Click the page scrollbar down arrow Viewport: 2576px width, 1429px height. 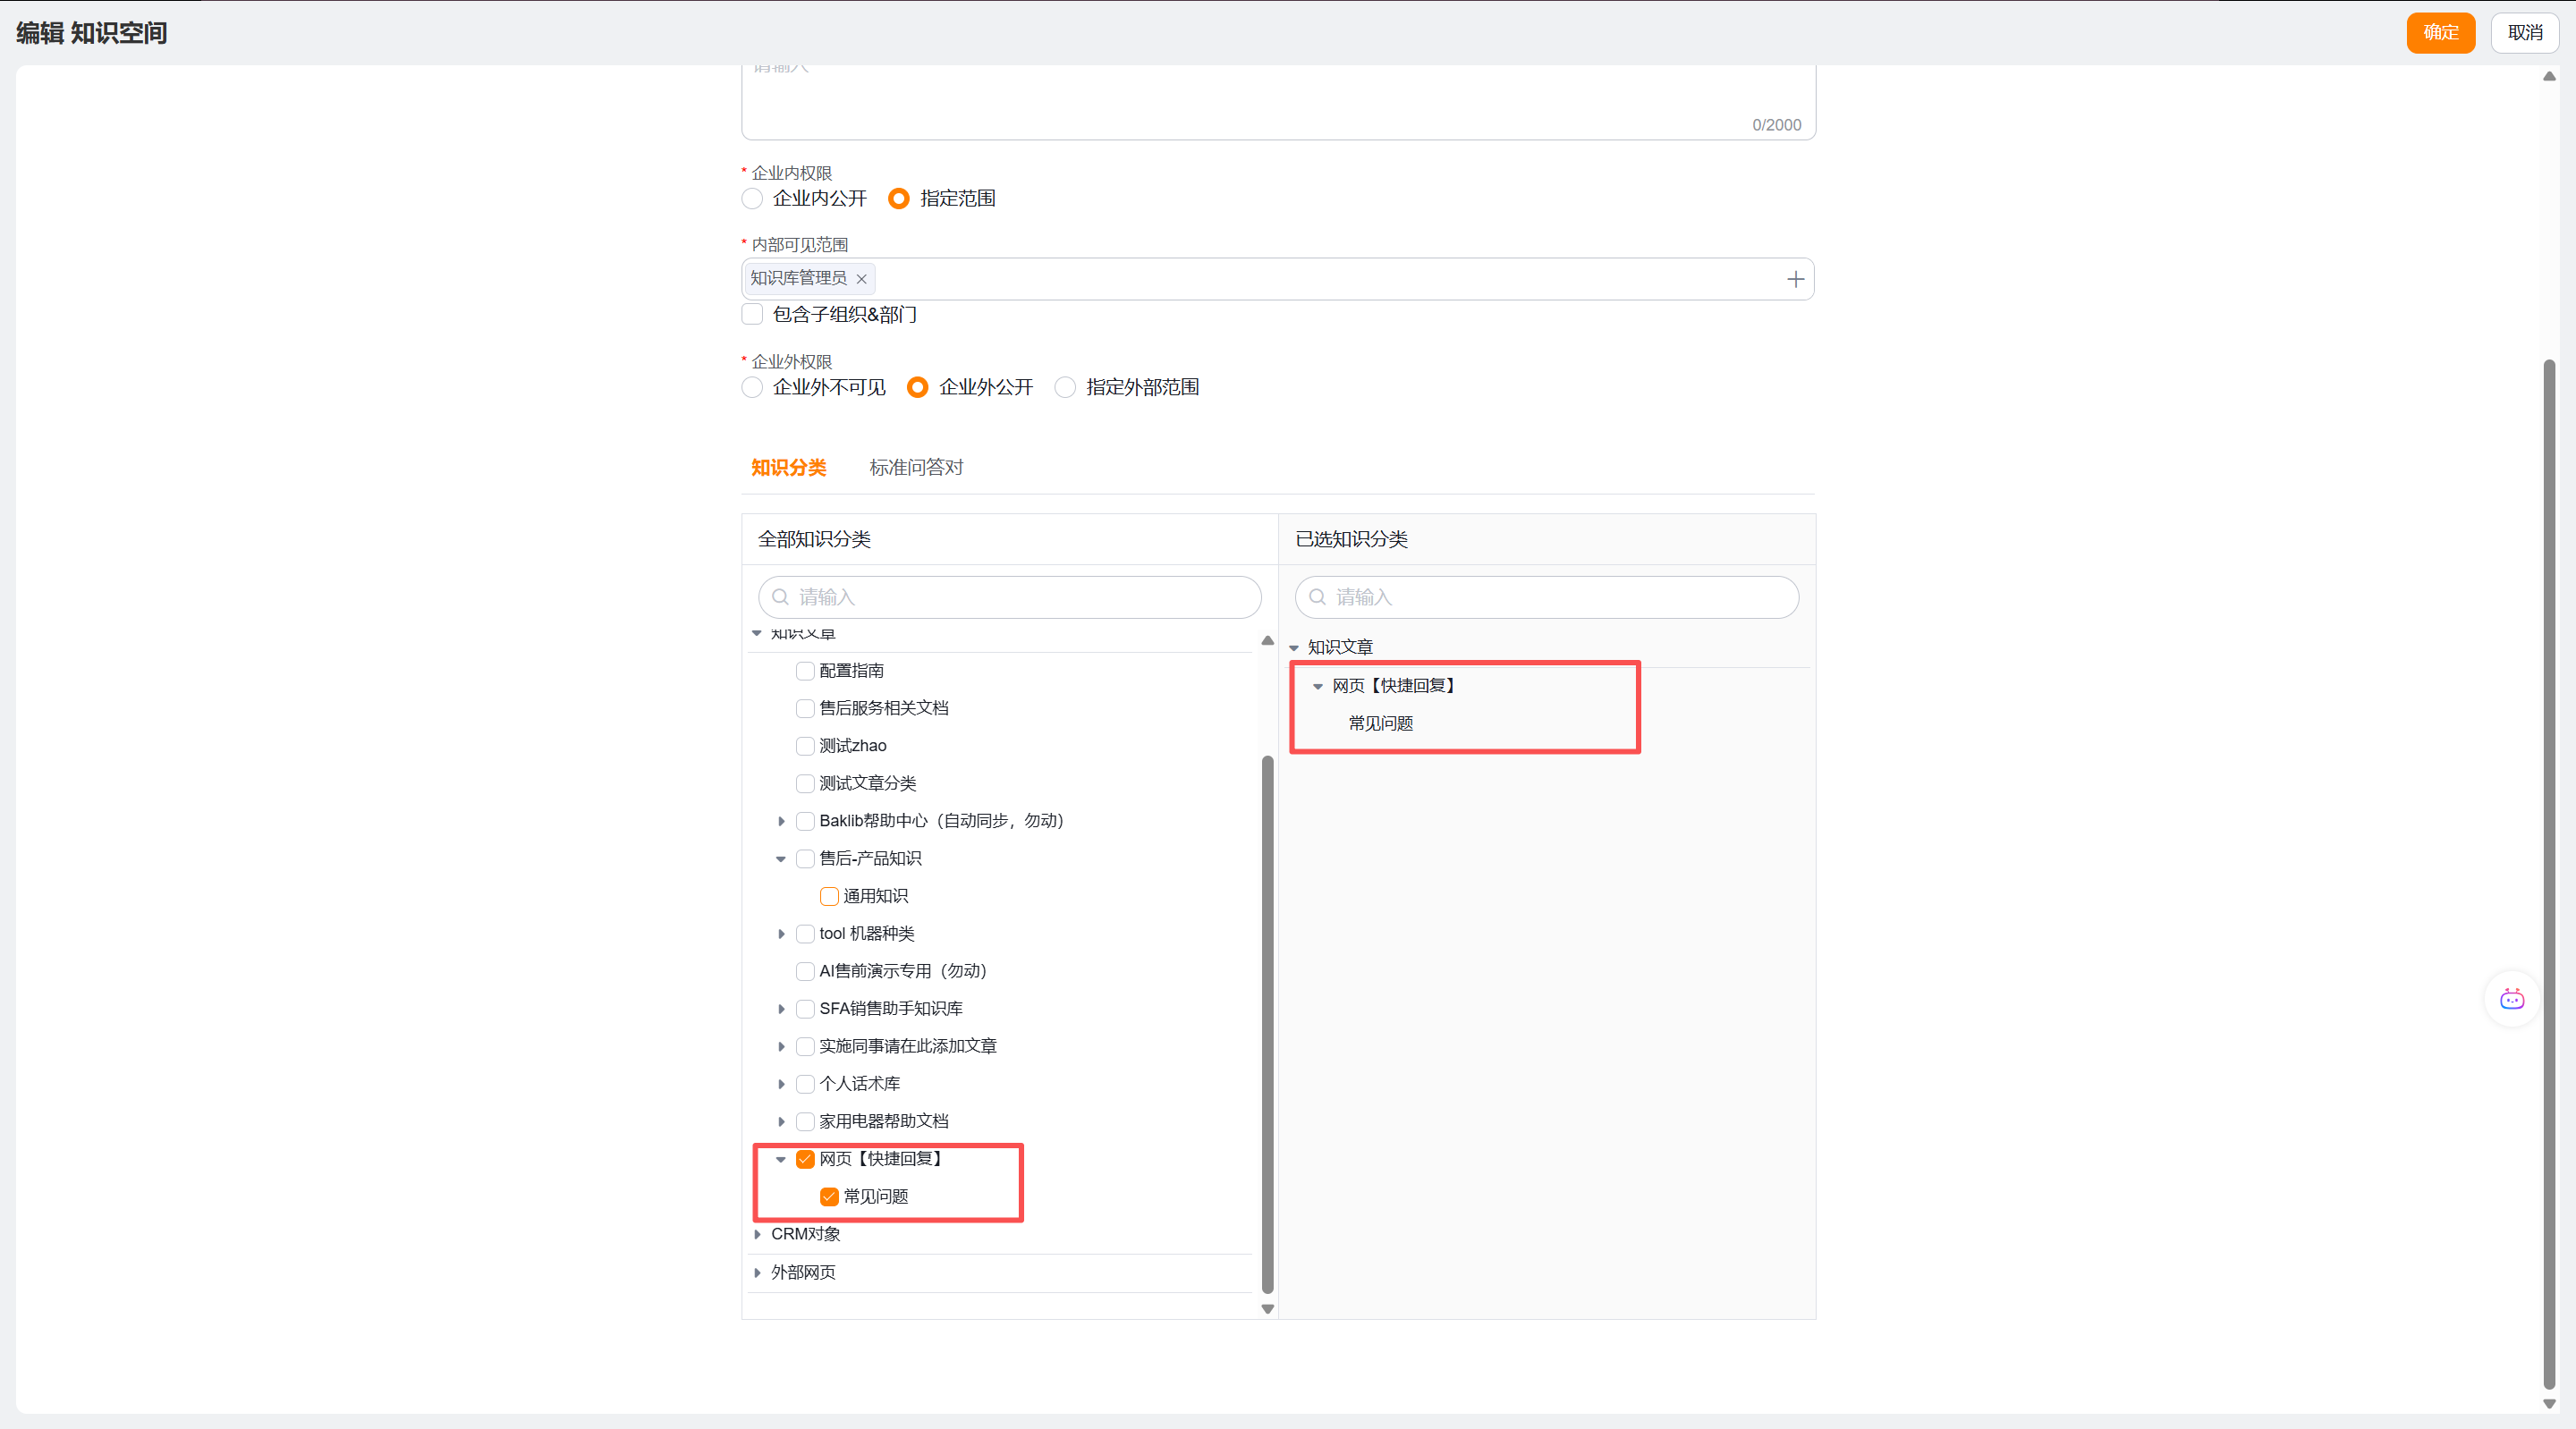click(2549, 1404)
